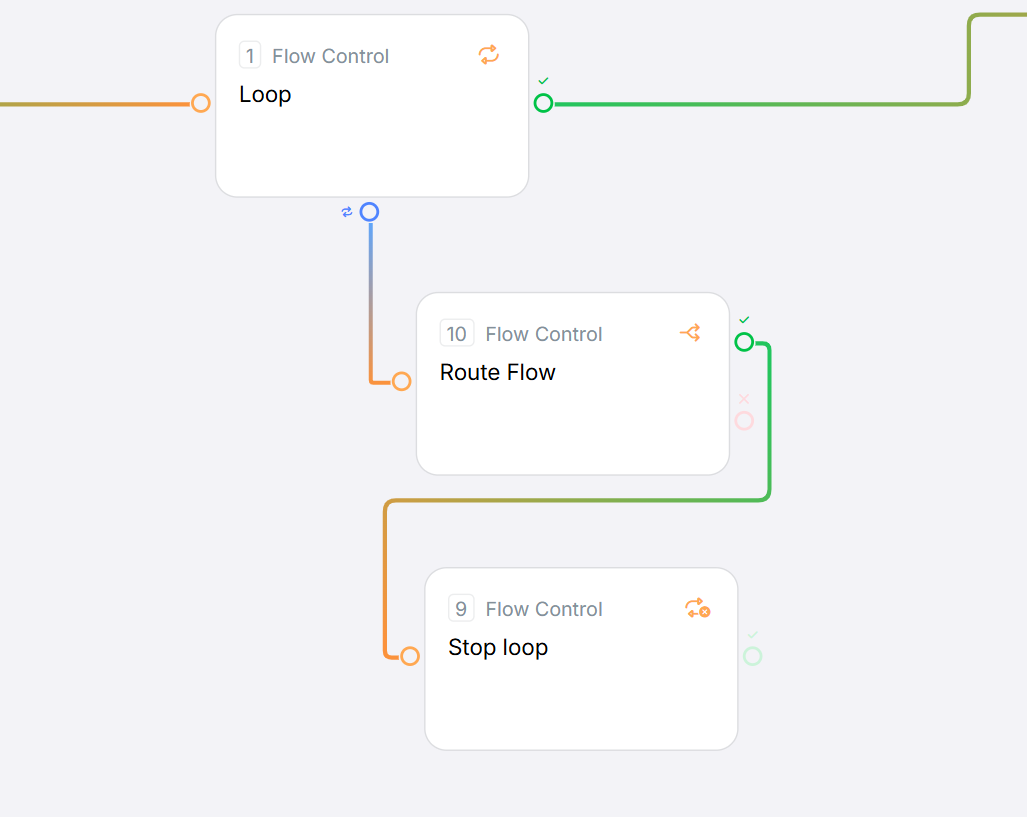Viewport: 1027px width, 817px height.
Task: Select the blue loop-body port under Loop node
Action: pos(369,212)
